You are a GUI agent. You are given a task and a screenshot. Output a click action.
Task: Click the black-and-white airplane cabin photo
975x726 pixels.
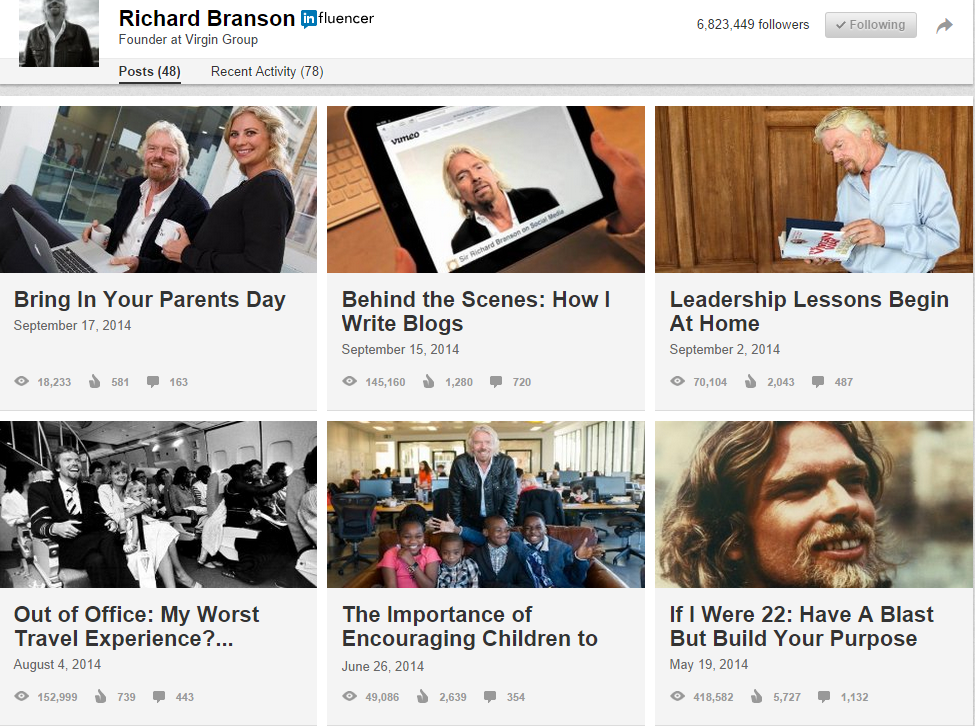tap(159, 504)
